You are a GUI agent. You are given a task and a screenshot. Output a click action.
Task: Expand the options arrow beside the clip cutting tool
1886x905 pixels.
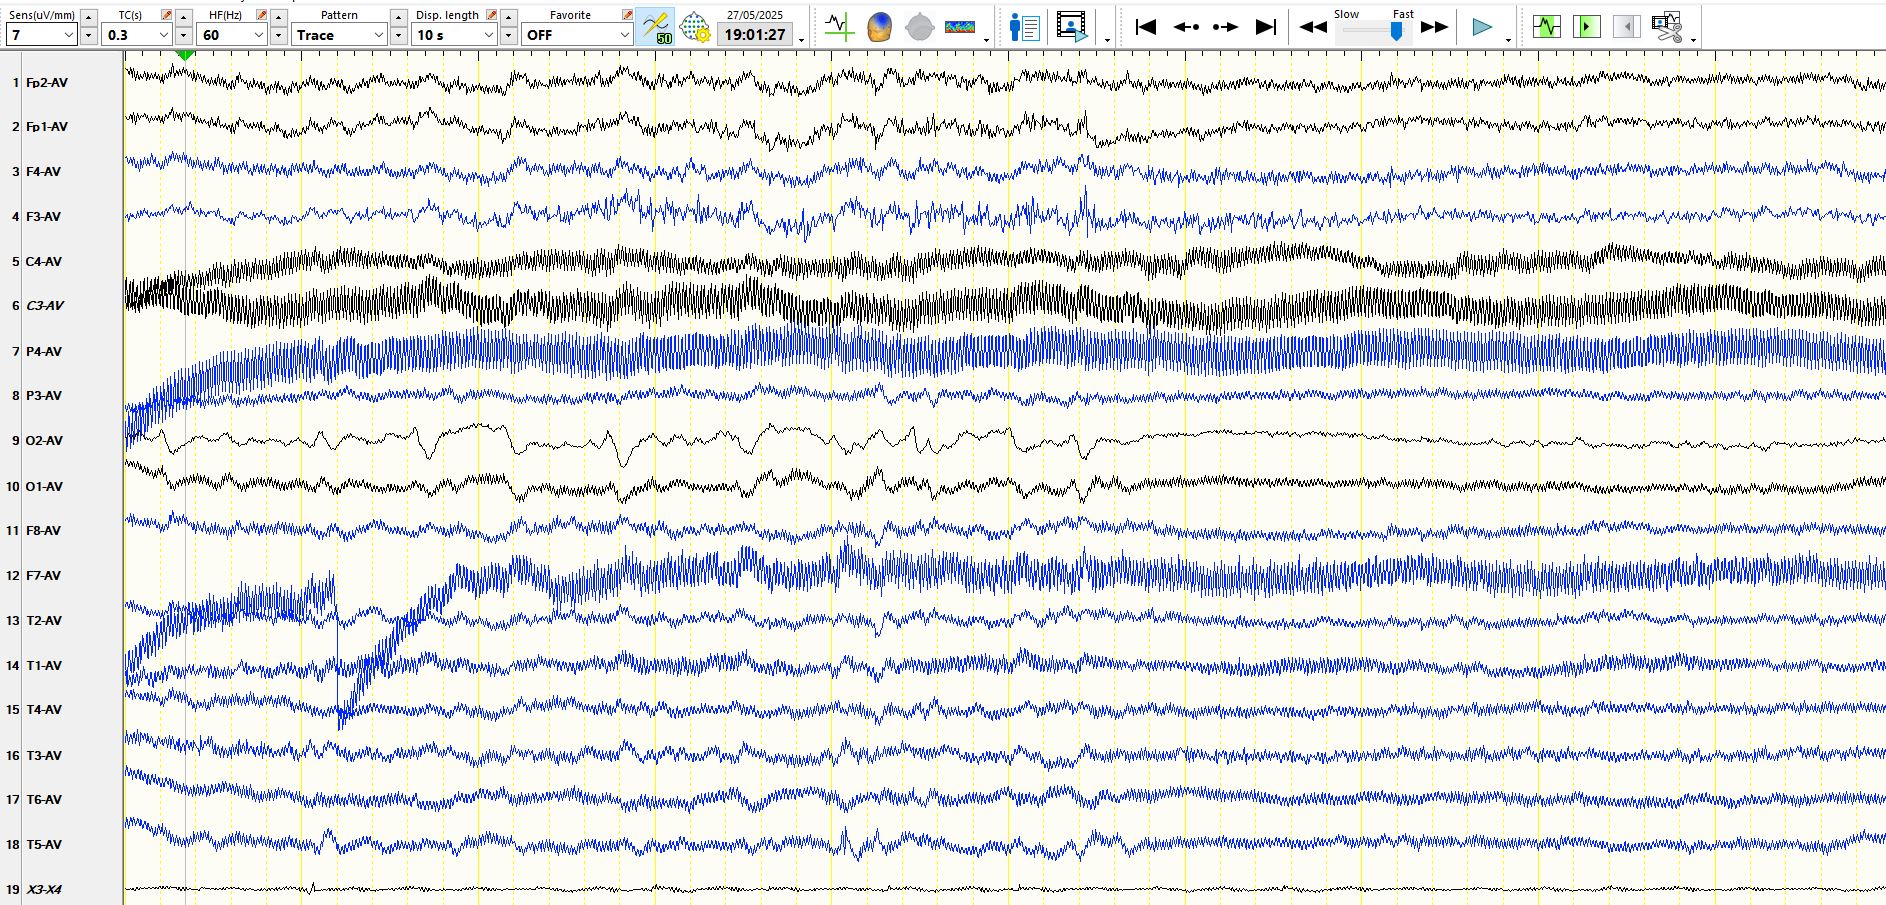[1693, 40]
